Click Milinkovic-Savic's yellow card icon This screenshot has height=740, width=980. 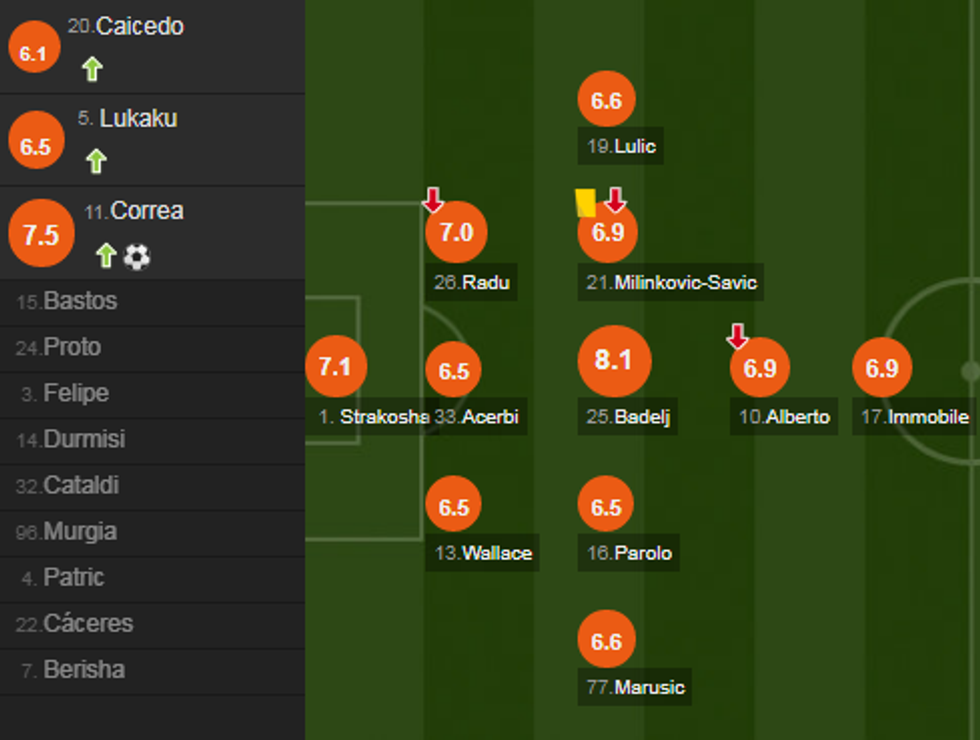(585, 202)
